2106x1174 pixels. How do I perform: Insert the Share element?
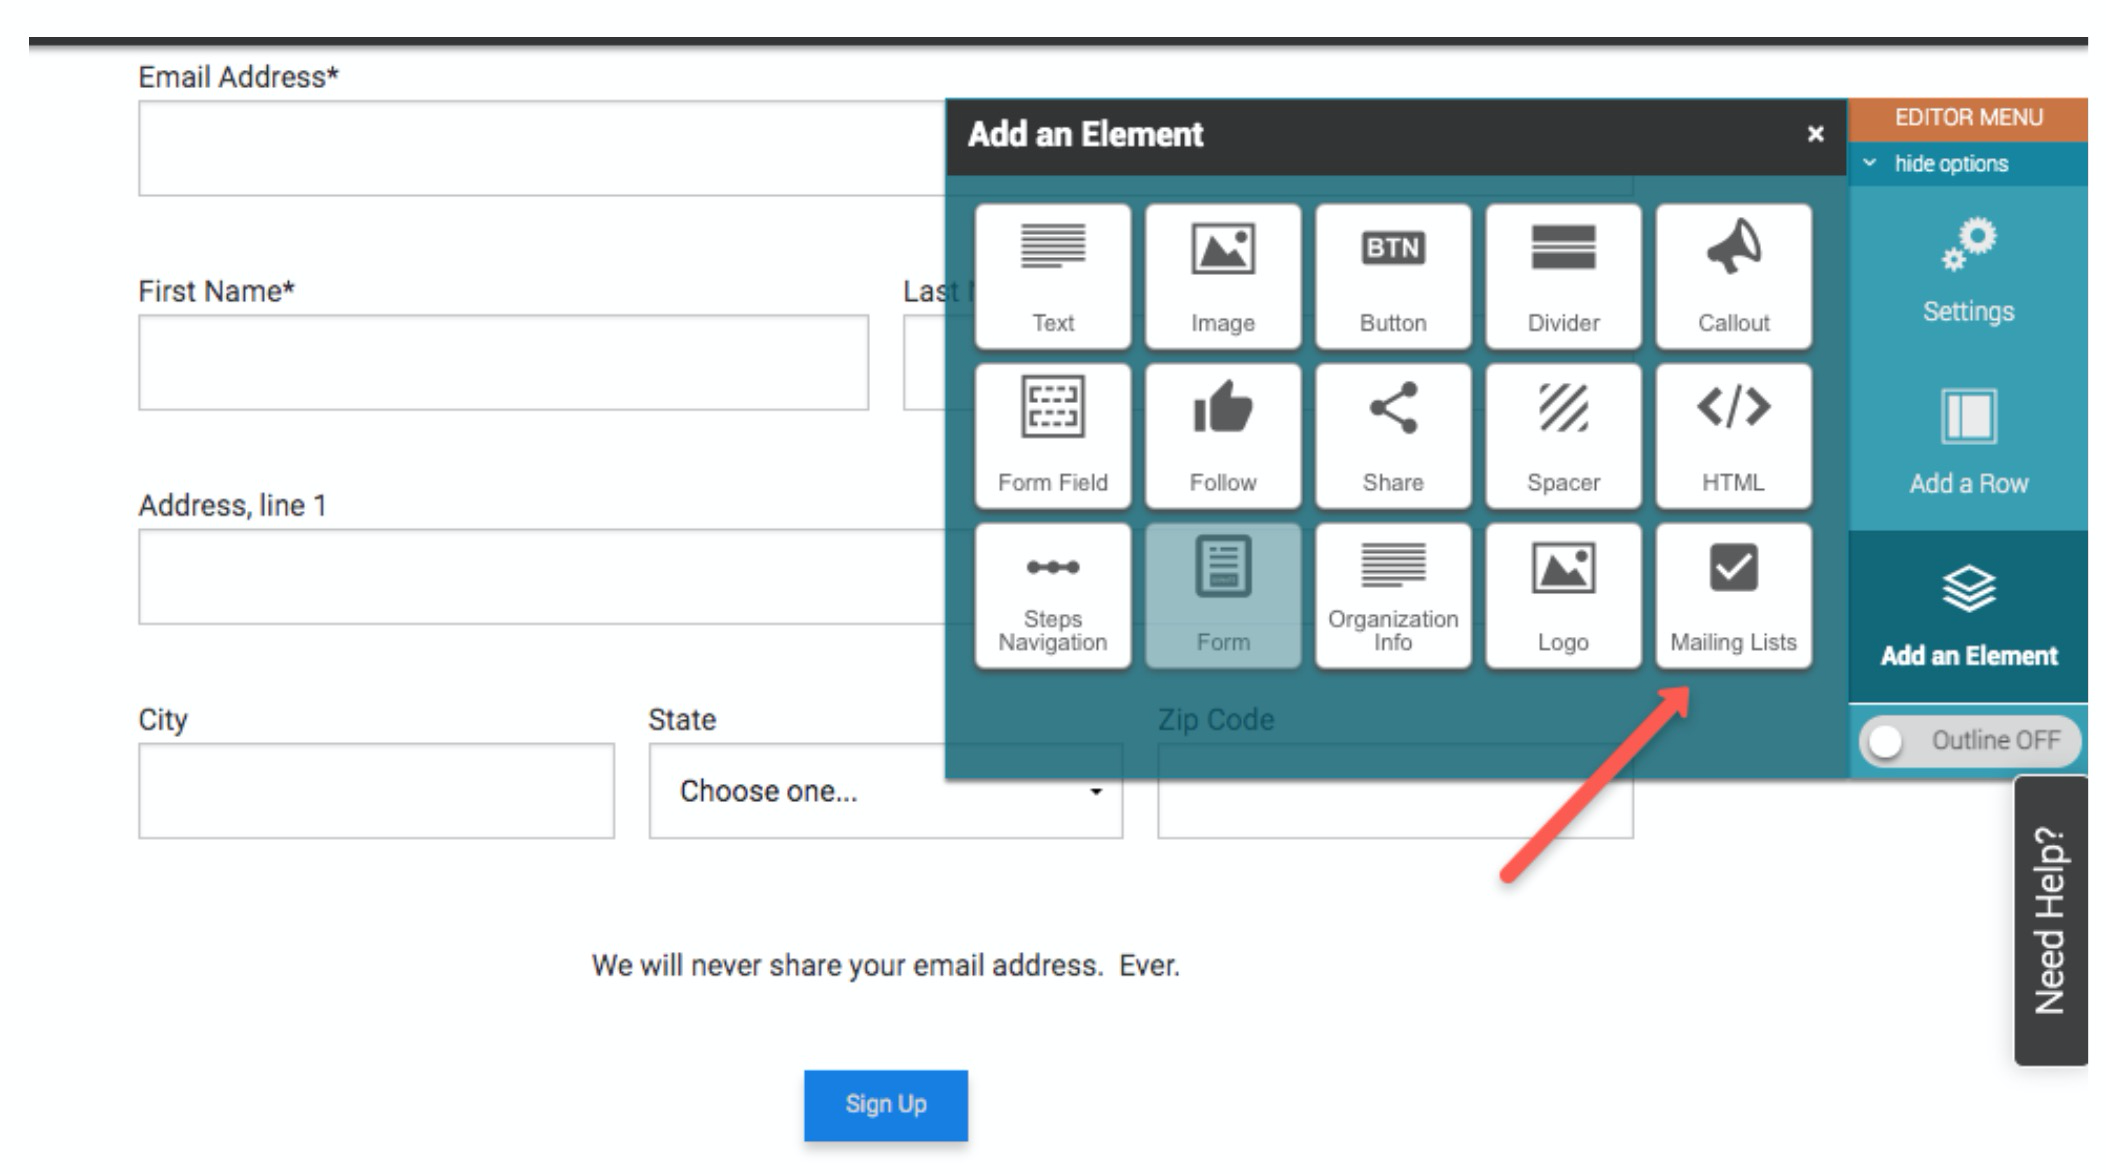[x=1392, y=436]
